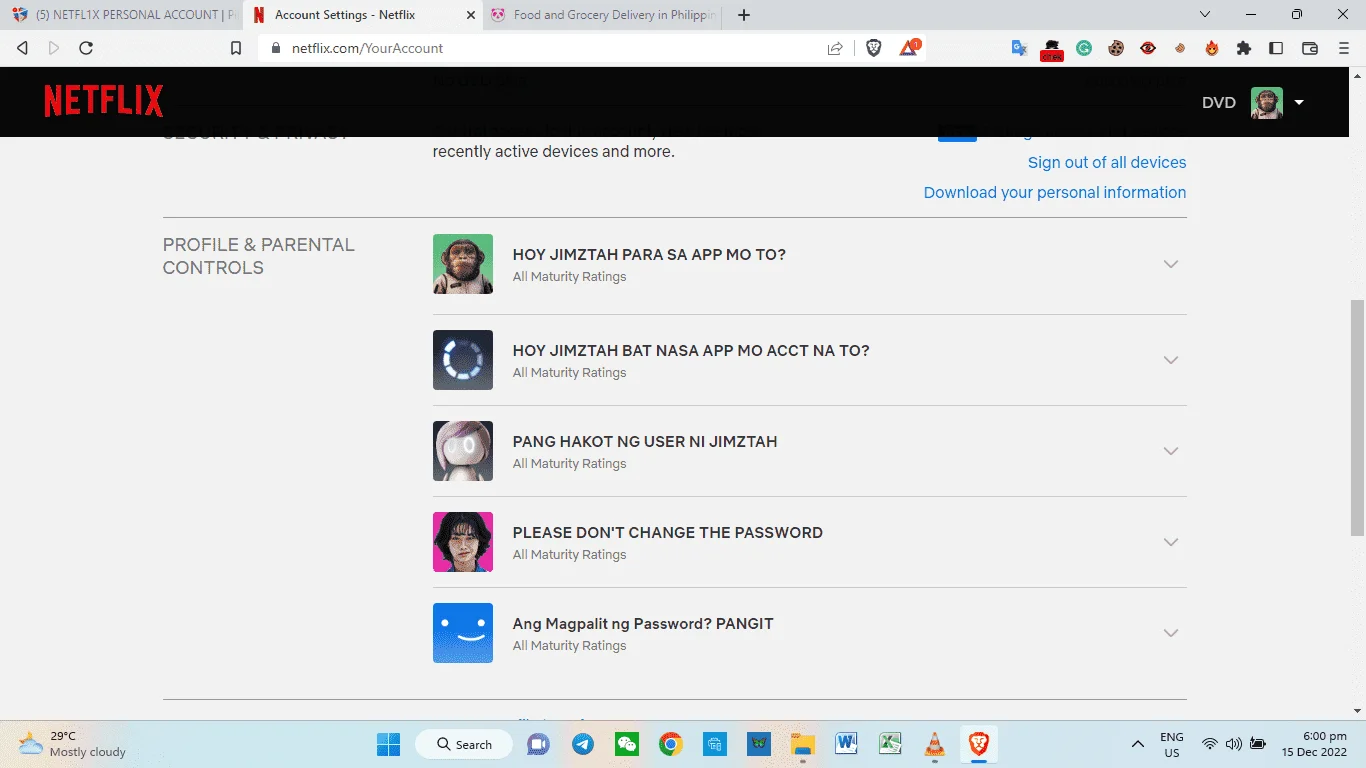Viewport: 1366px width, 768px height.
Task: Click the white robot profile picture
Action: [463, 451]
